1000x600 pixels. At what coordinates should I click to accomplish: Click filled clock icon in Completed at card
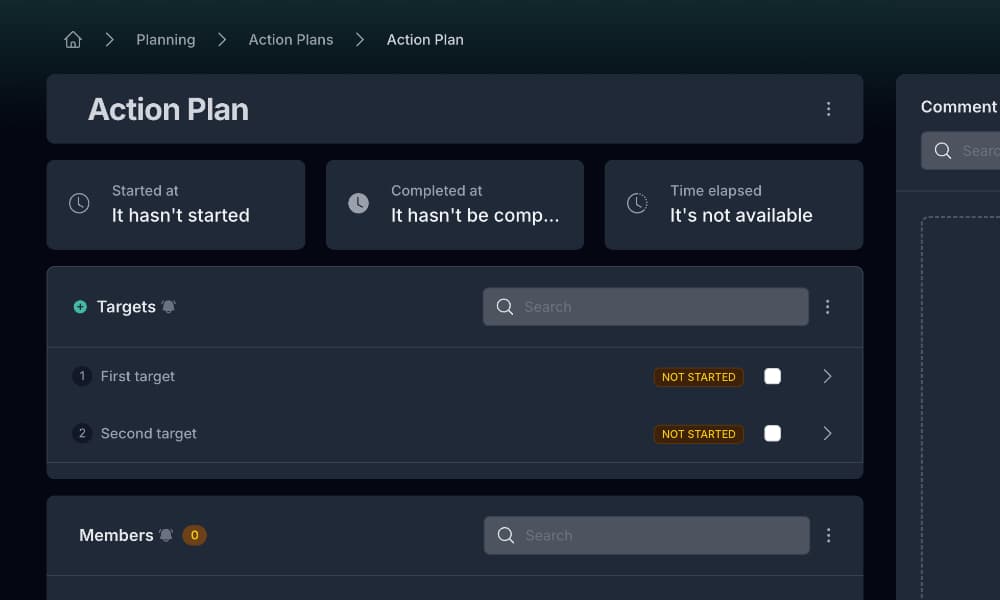(x=358, y=203)
